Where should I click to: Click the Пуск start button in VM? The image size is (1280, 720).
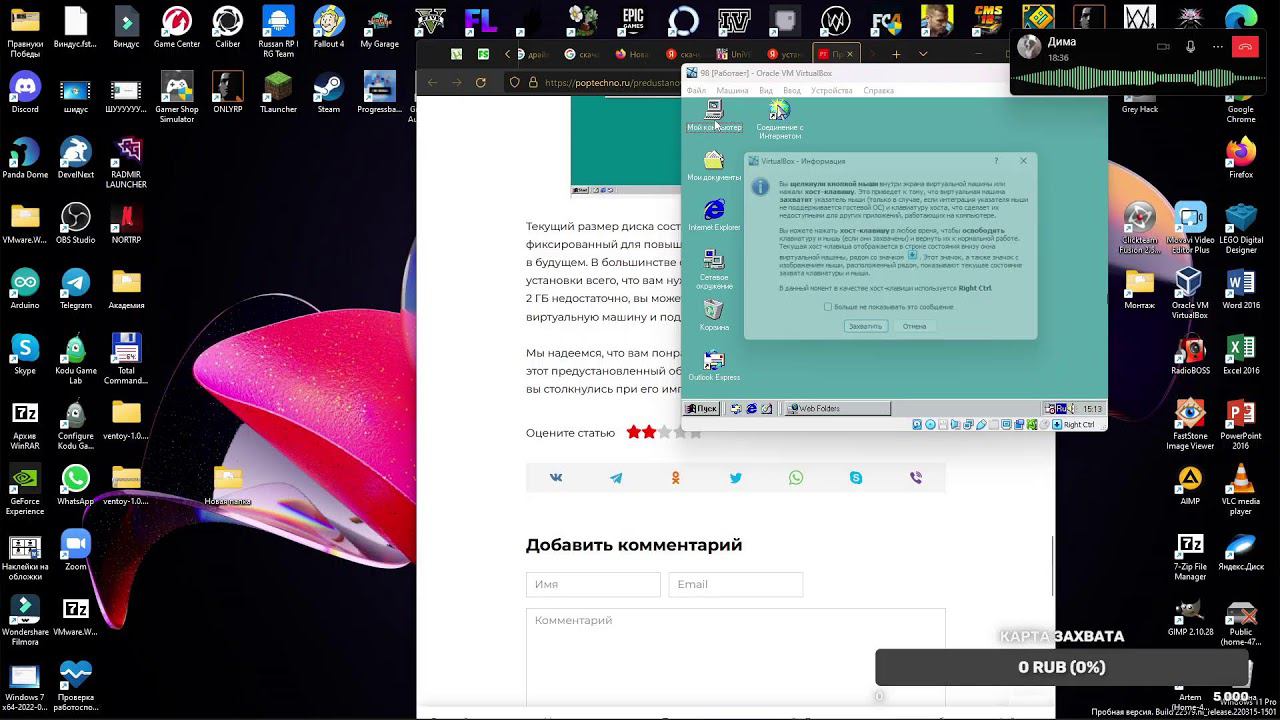(702, 408)
